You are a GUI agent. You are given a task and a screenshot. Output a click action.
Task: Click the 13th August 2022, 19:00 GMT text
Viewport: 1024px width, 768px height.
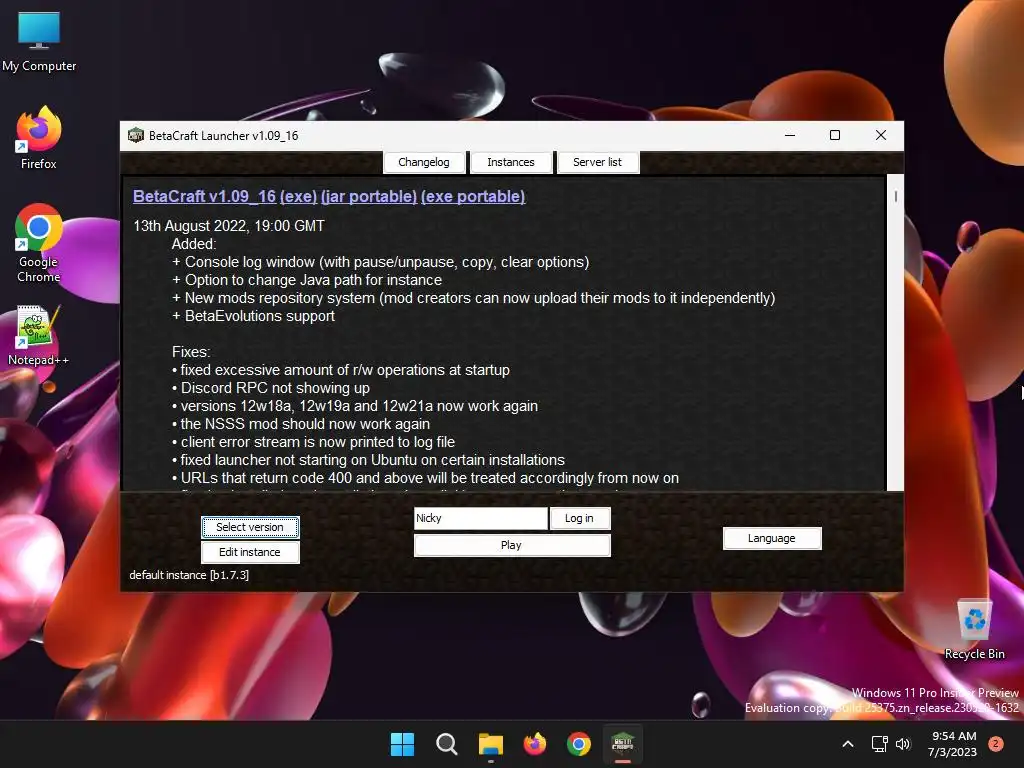pos(229,226)
